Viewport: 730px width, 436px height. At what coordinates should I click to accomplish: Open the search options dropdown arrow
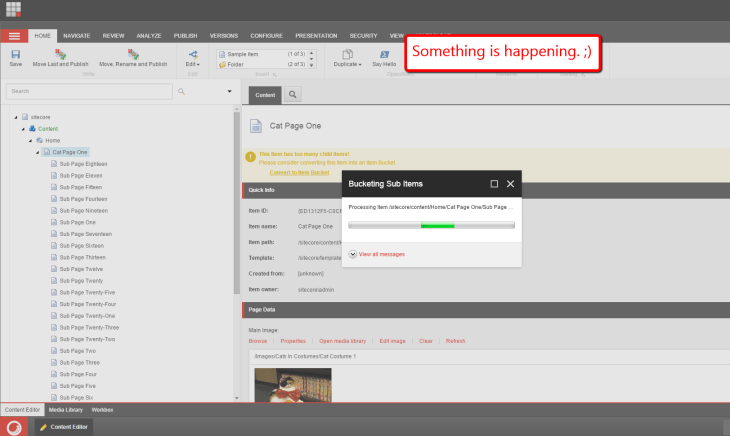pos(228,91)
